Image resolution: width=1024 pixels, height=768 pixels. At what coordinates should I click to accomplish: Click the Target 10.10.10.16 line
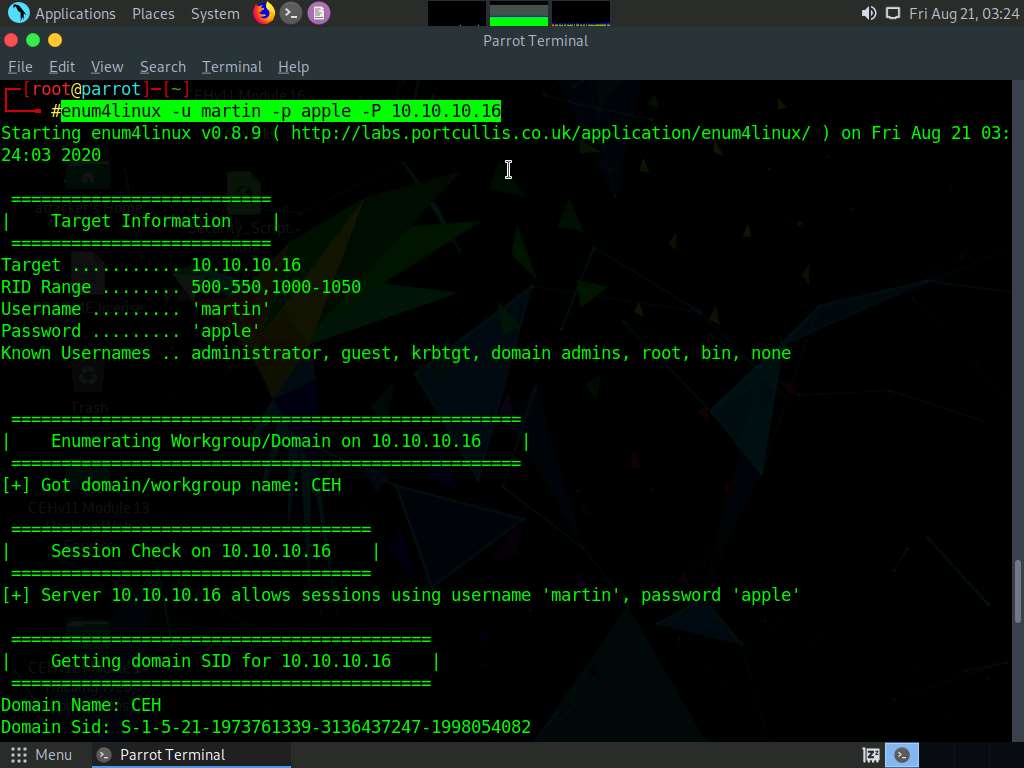(151, 265)
